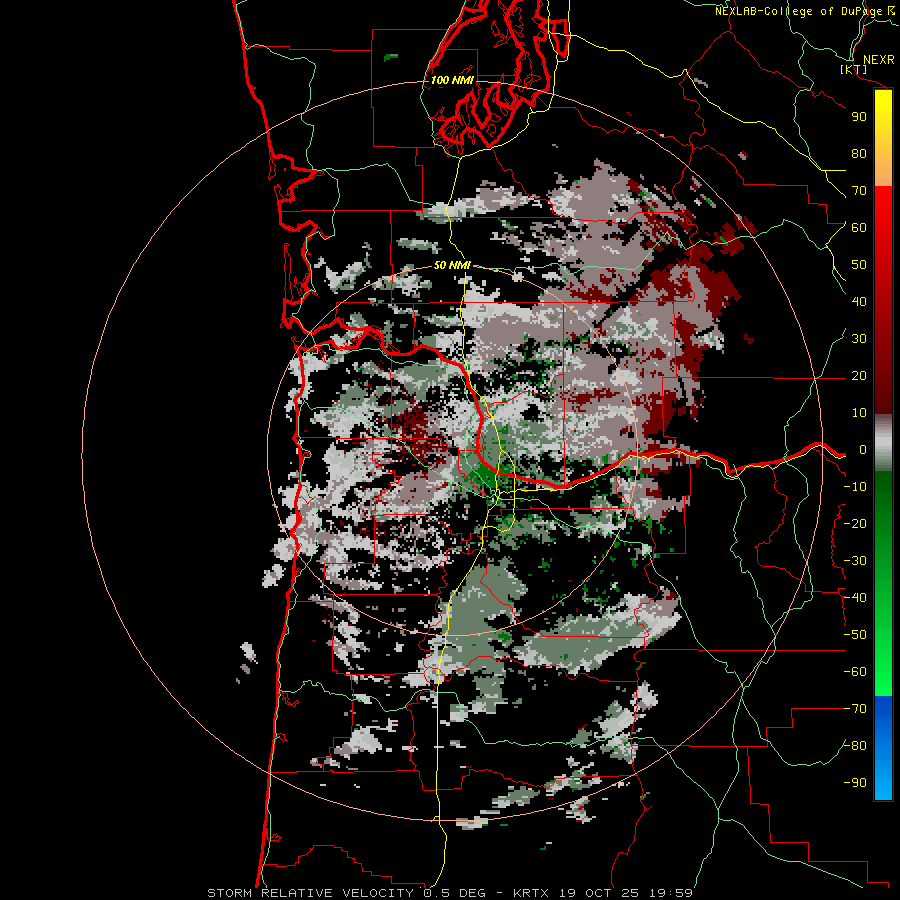The image size is (900, 900).
Task: Select the 40 value on velocity scale
Action: click(x=859, y=302)
